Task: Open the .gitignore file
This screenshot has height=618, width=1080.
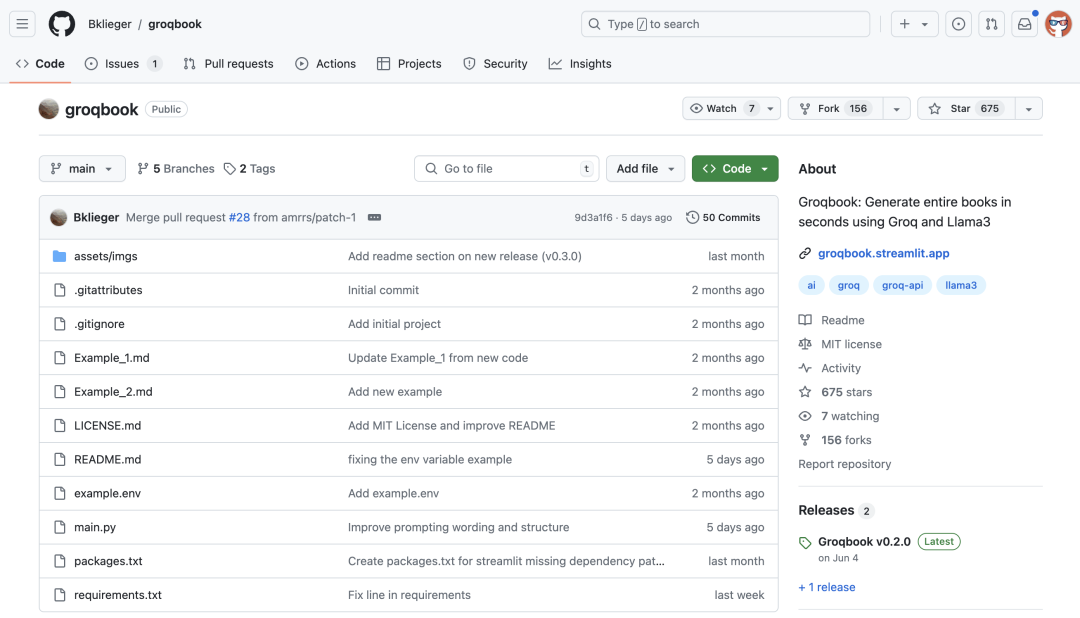Action: click(99, 324)
